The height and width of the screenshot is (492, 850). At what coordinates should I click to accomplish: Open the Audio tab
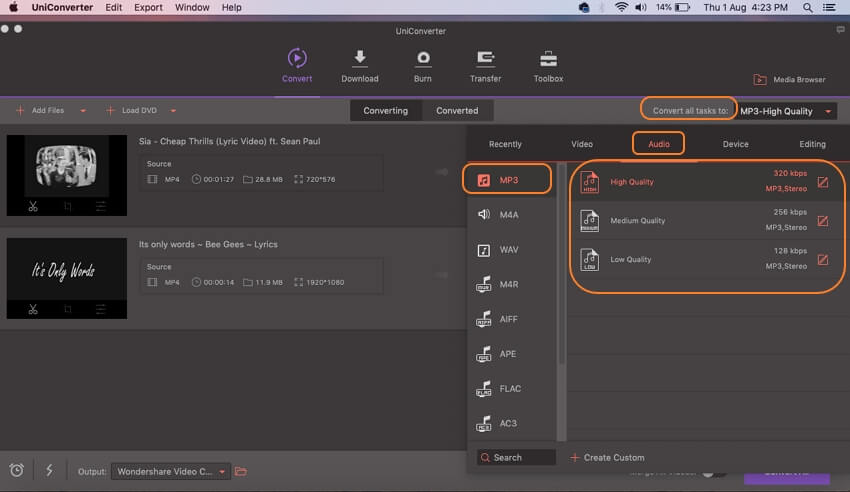tap(659, 144)
